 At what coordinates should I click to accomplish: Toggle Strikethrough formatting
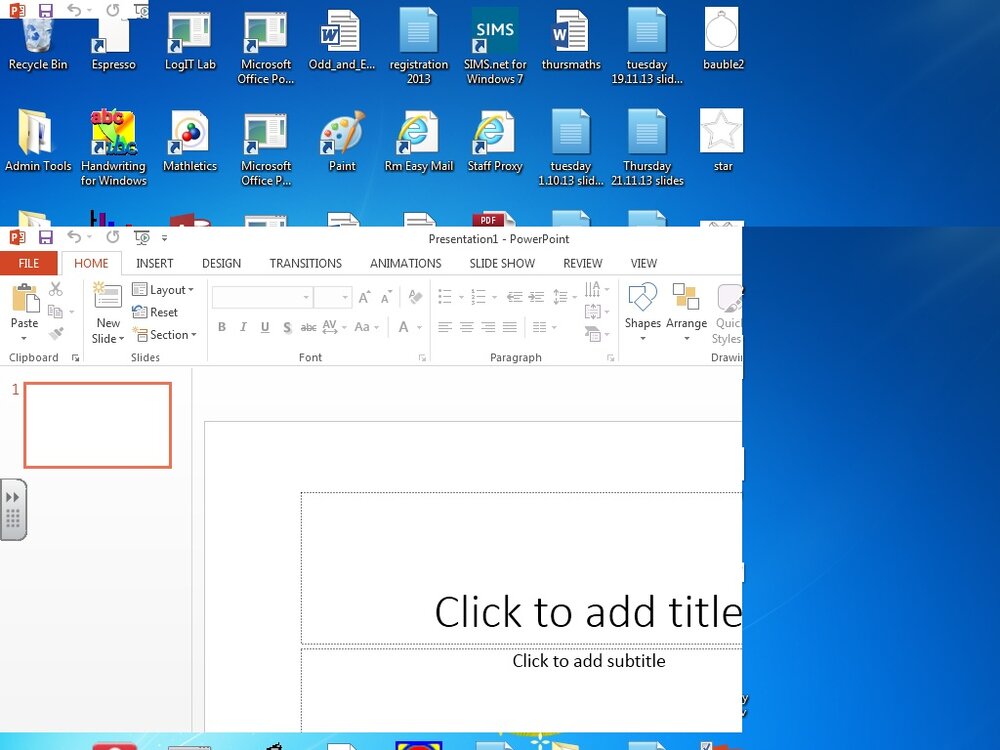point(308,327)
